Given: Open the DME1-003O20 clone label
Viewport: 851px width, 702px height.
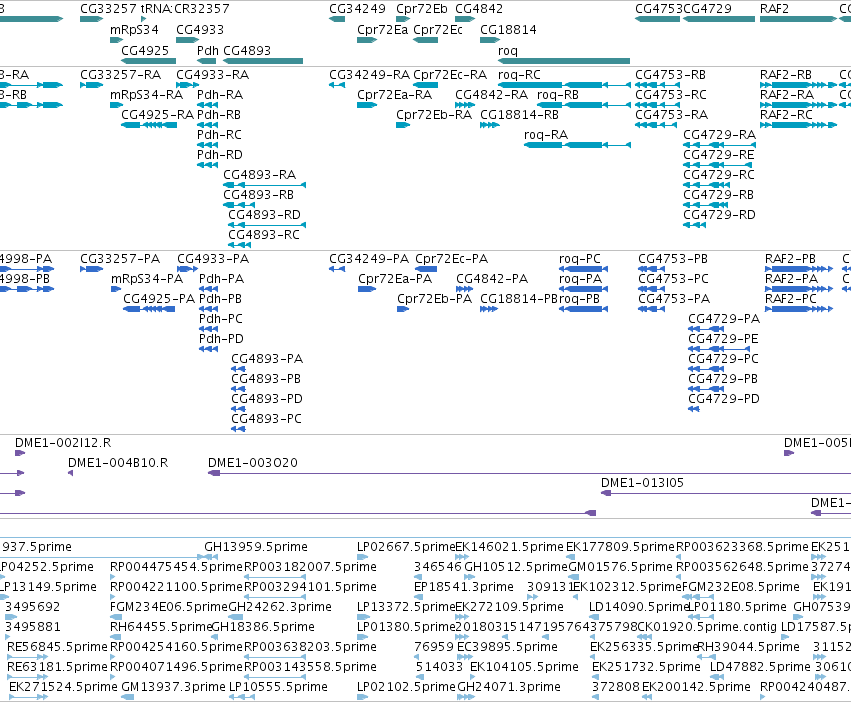Looking at the screenshot, I should [x=253, y=463].
